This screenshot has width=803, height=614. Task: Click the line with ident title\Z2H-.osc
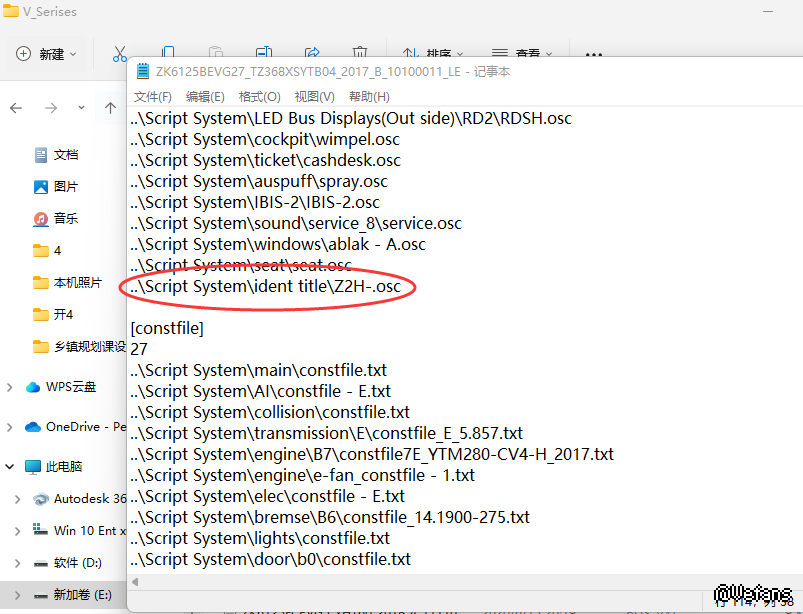click(265, 286)
